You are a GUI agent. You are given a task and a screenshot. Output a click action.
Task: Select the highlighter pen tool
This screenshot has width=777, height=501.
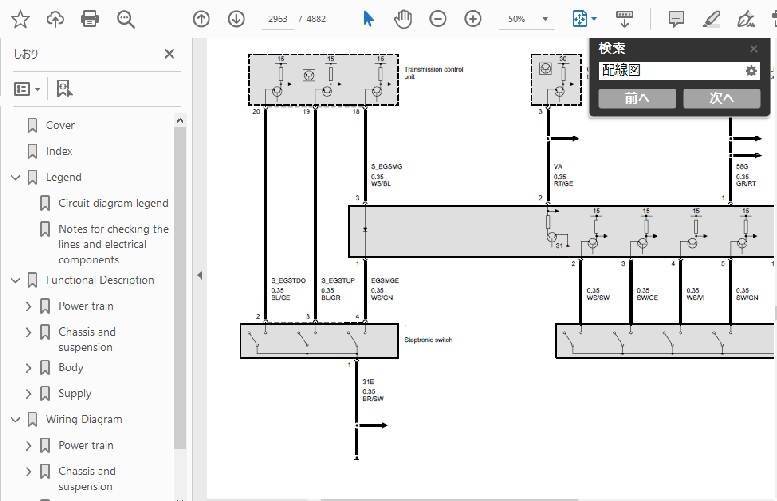(x=712, y=19)
